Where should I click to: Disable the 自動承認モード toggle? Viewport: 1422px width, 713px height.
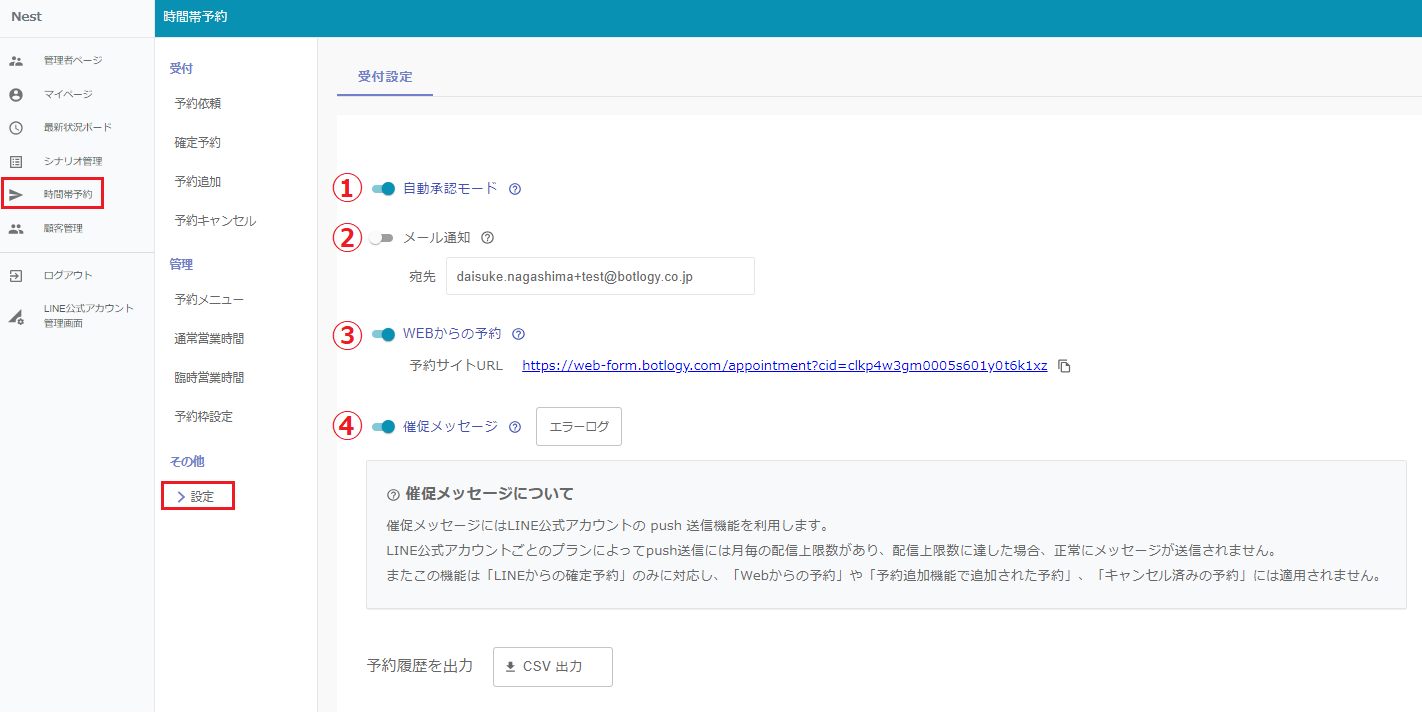(383, 189)
